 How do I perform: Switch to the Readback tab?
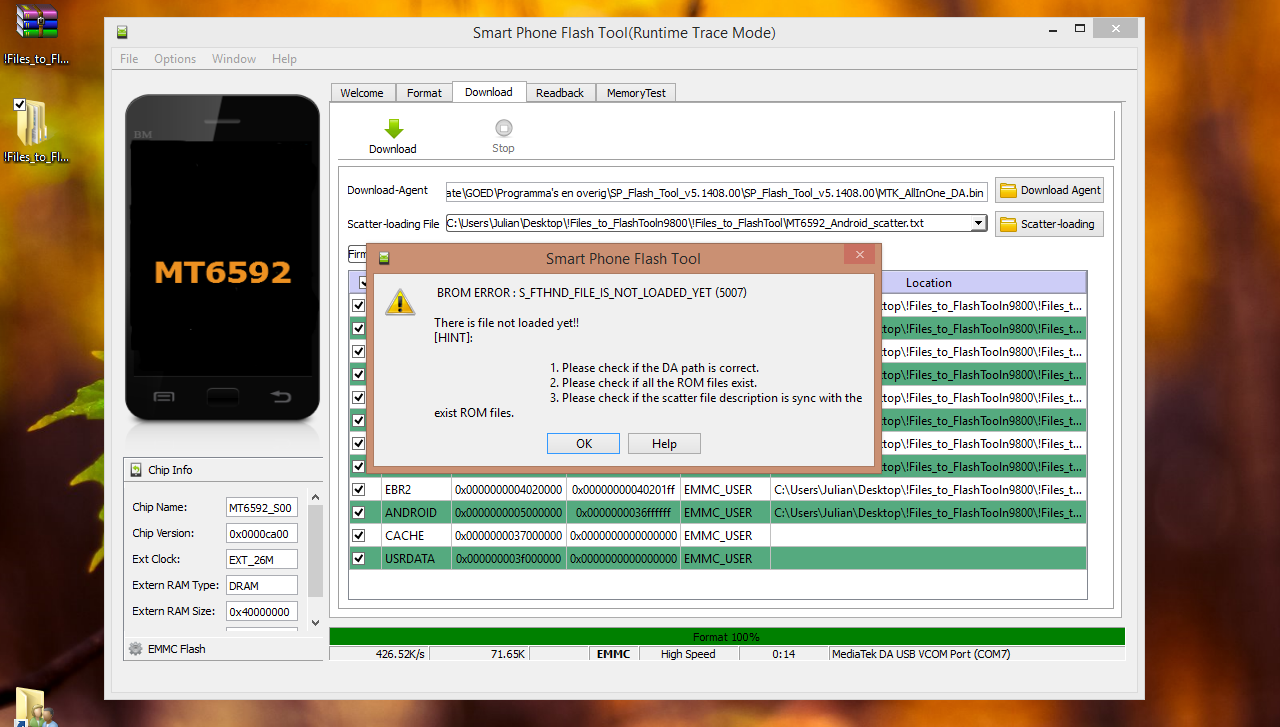(x=560, y=93)
